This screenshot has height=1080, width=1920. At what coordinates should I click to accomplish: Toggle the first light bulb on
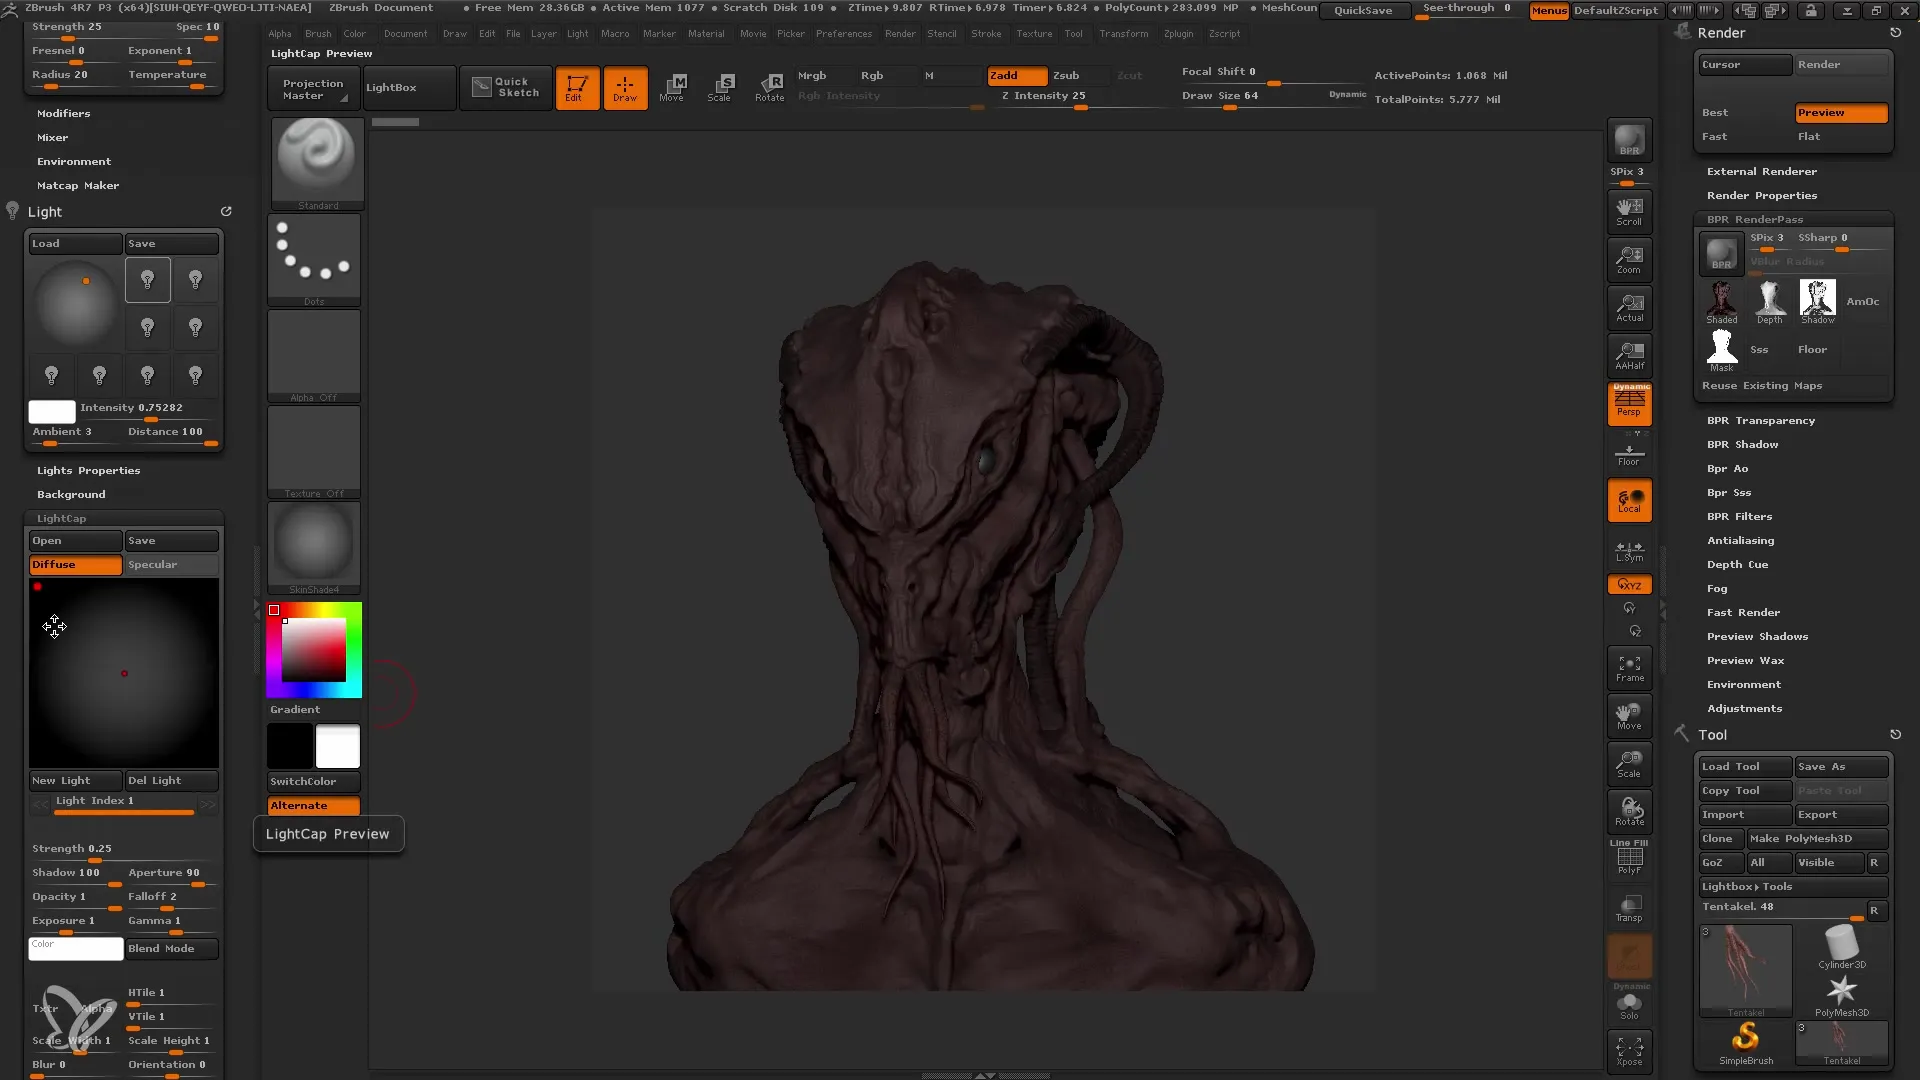click(147, 280)
